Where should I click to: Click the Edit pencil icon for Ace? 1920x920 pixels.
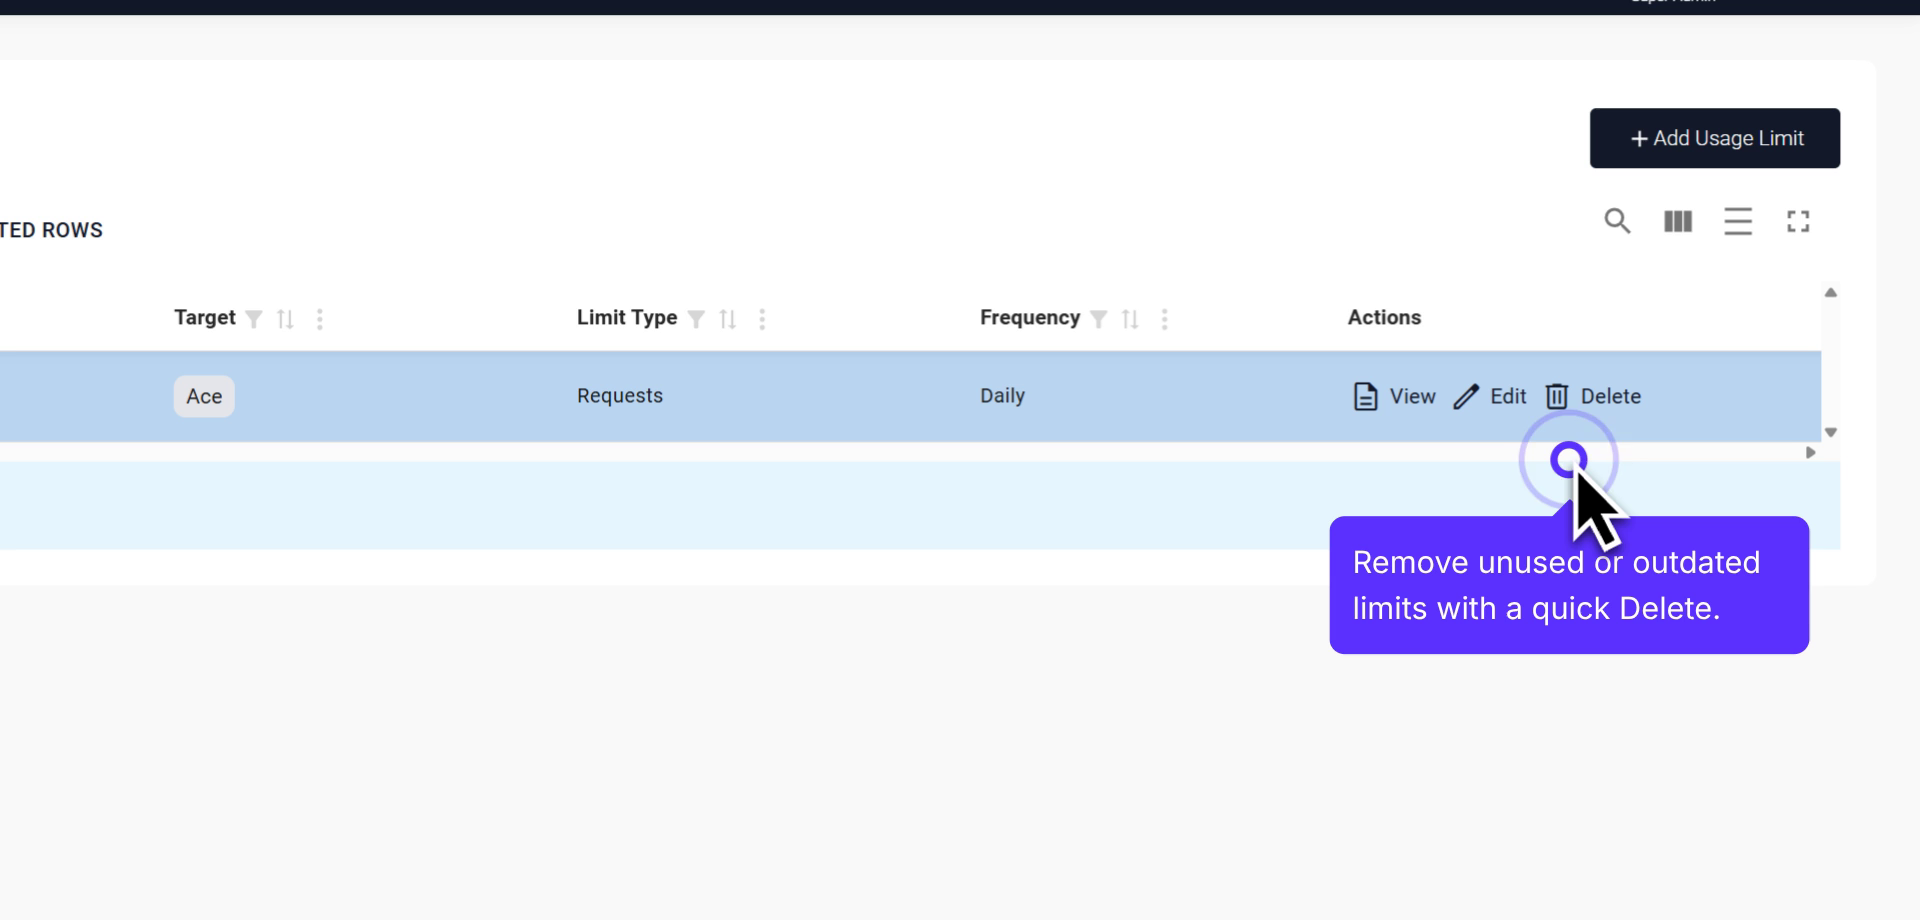1466,396
